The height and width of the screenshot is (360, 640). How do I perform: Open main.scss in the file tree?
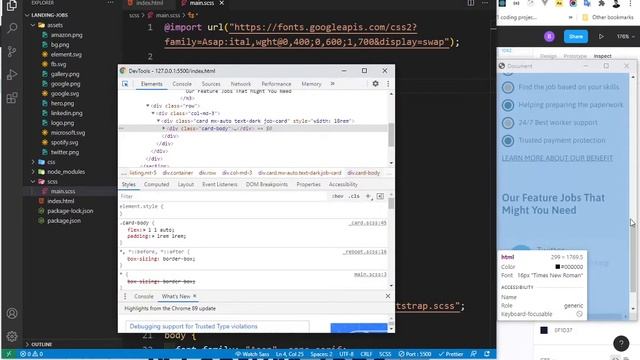62,191
